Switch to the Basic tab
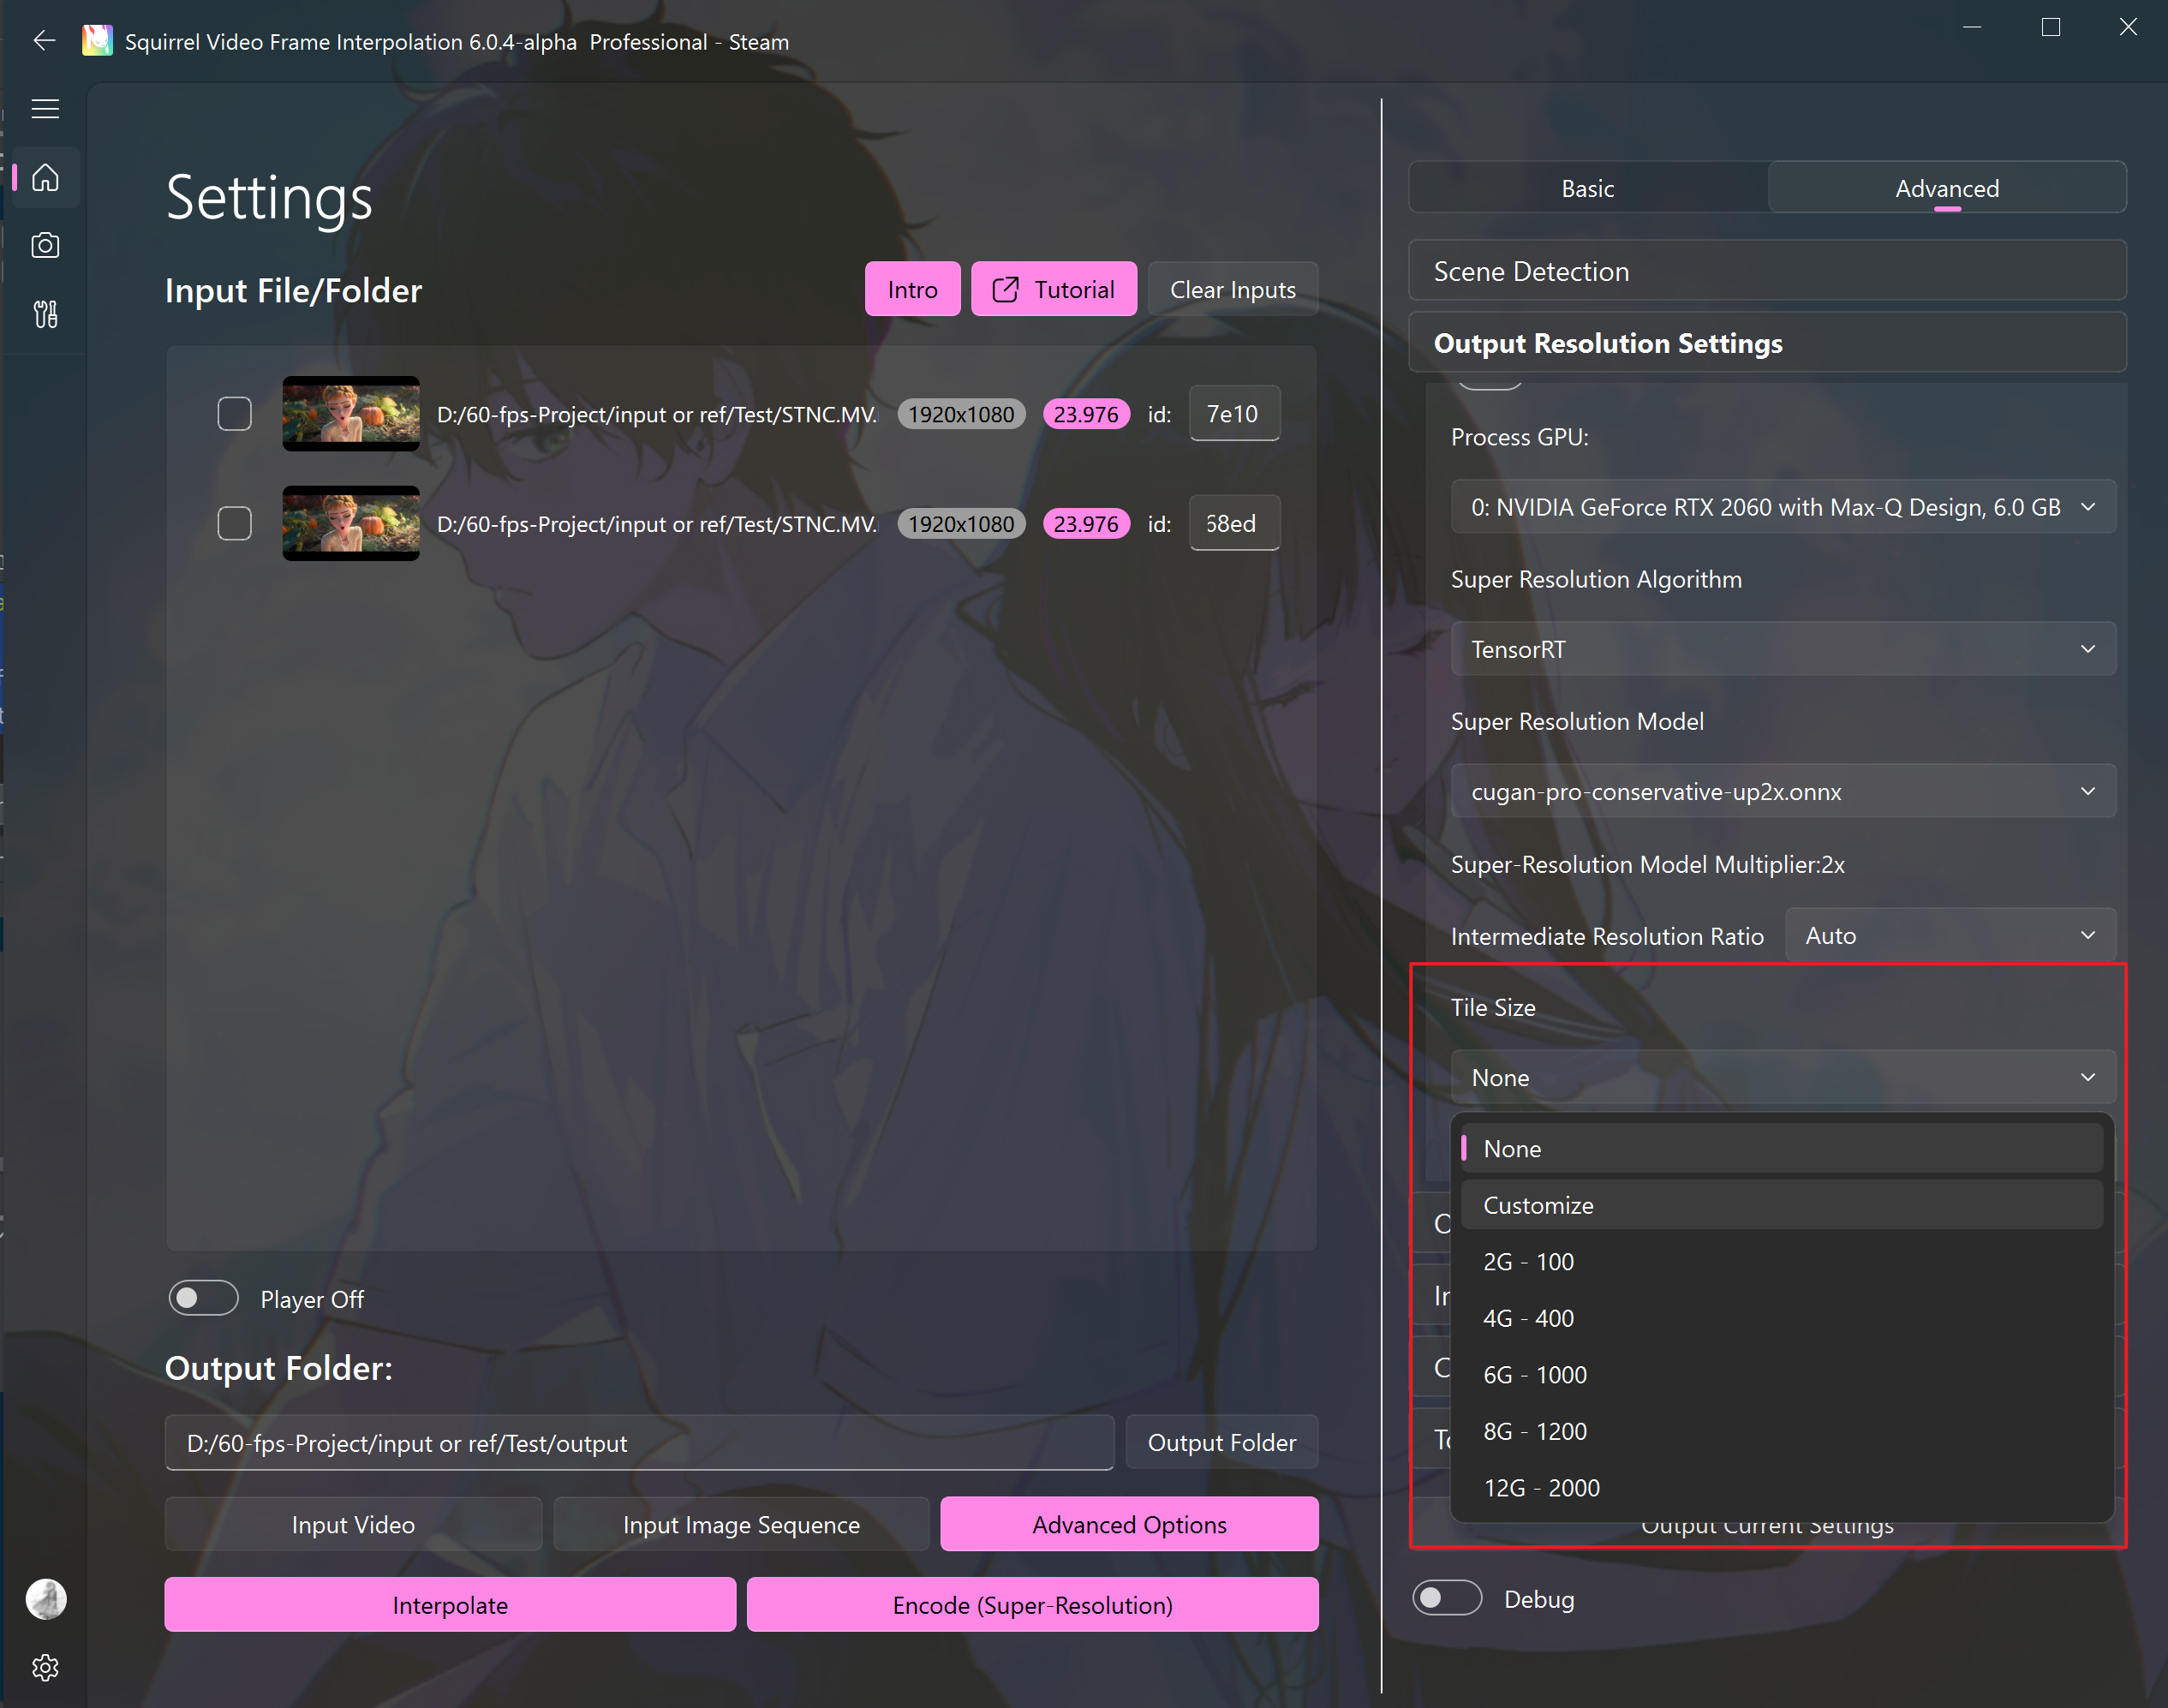Screen dimensions: 2168x1708 (1587, 187)
